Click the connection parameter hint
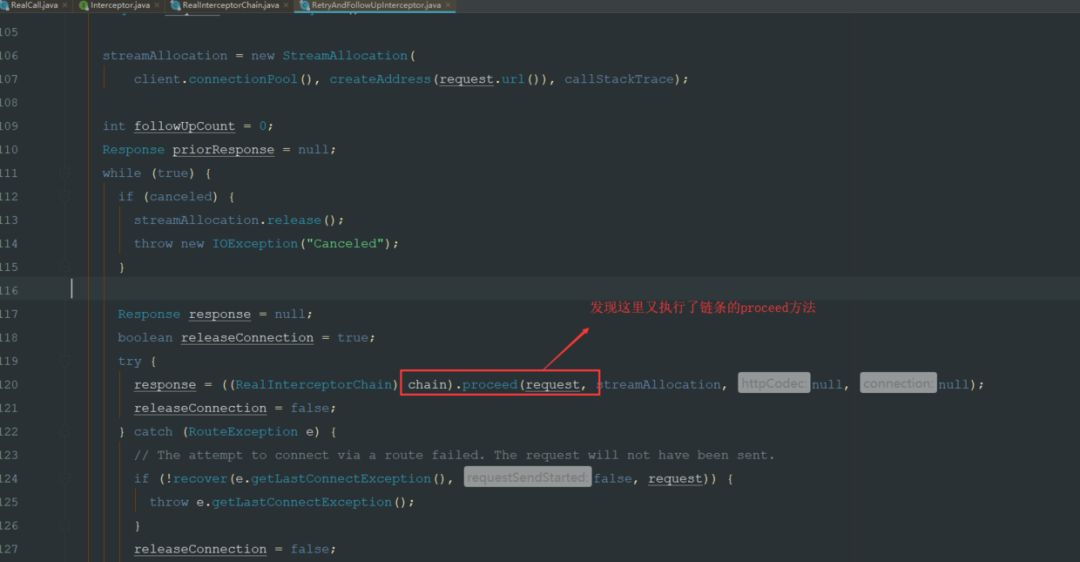The width and height of the screenshot is (1080, 562). [898, 384]
